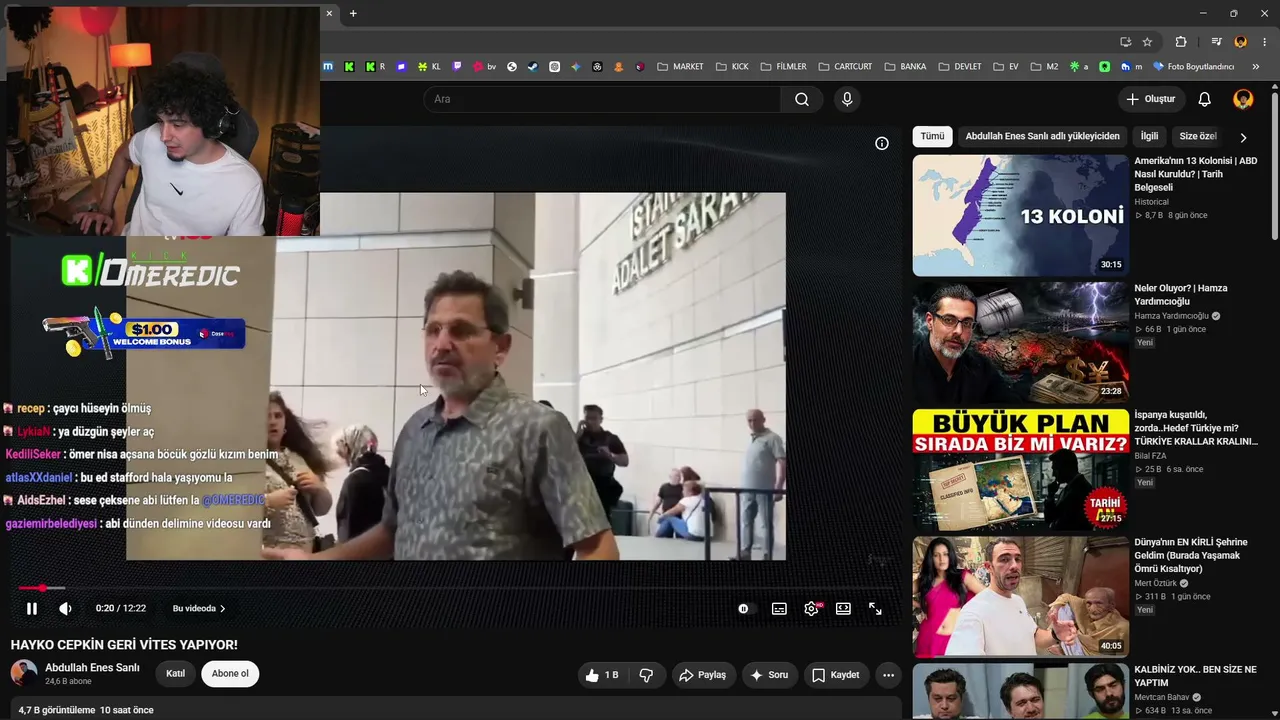The height and width of the screenshot is (720, 1280).
Task: Focus the 'Ara' search field
Action: click(x=602, y=99)
